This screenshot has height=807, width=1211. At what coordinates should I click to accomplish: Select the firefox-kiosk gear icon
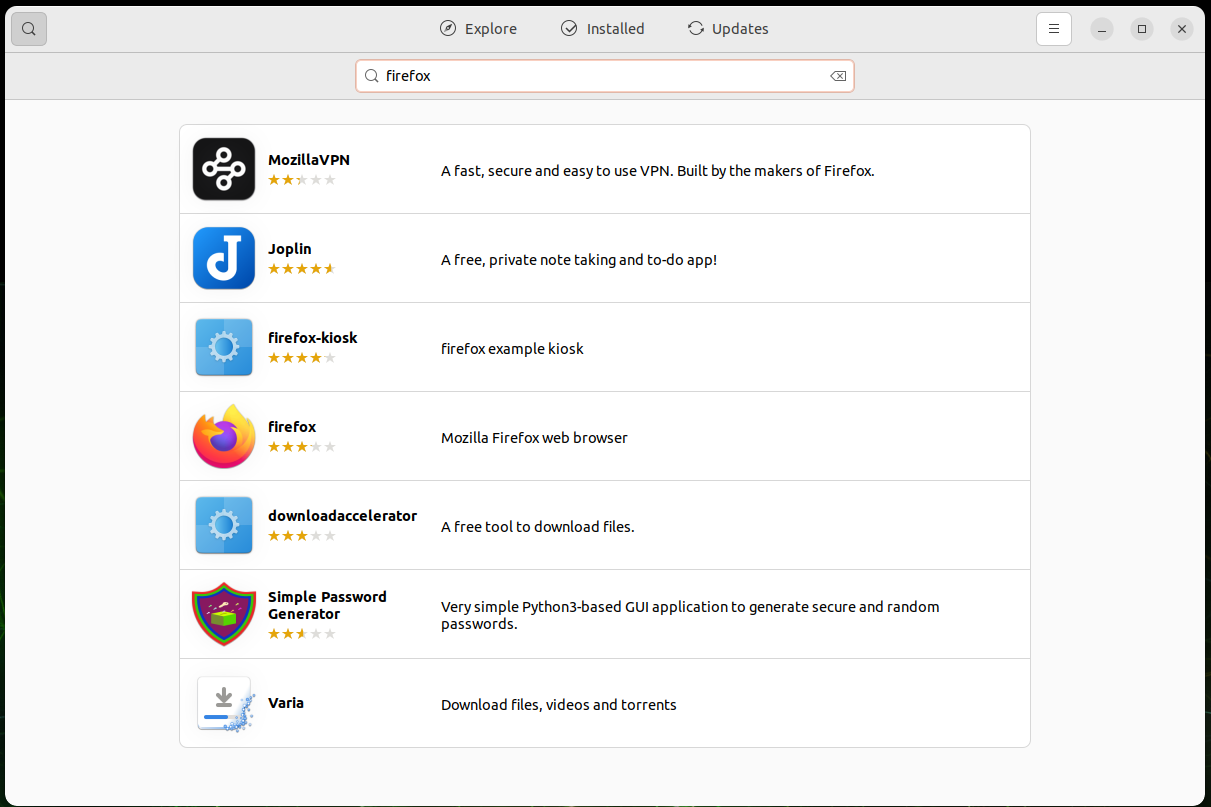point(224,347)
